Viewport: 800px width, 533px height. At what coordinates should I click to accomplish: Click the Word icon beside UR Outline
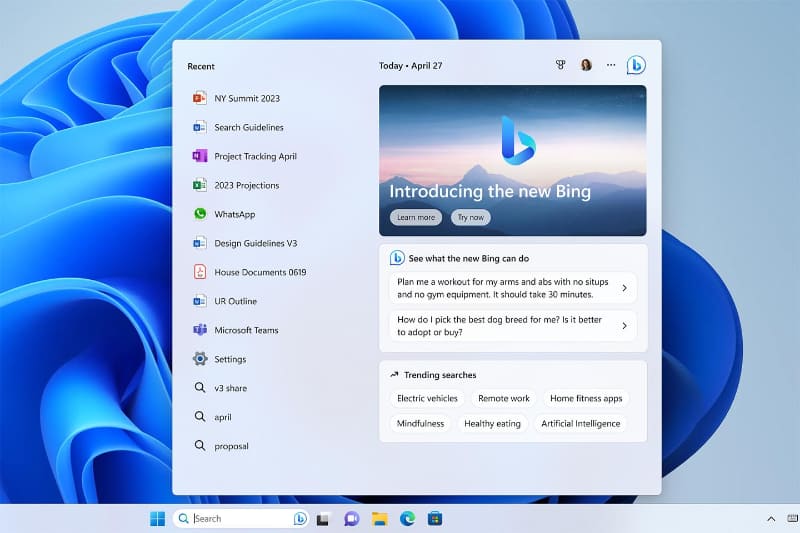pyautogui.click(x=199, y=301)
